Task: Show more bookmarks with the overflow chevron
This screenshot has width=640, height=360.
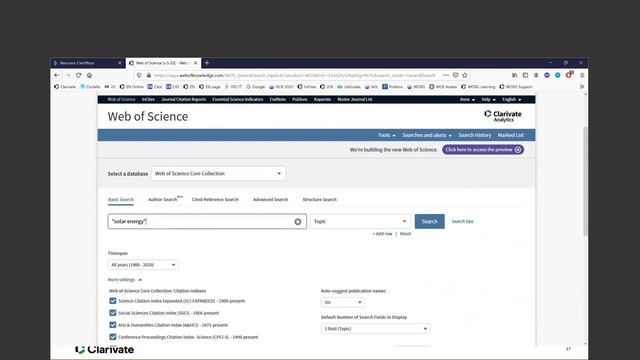Action: pos(582,87)
